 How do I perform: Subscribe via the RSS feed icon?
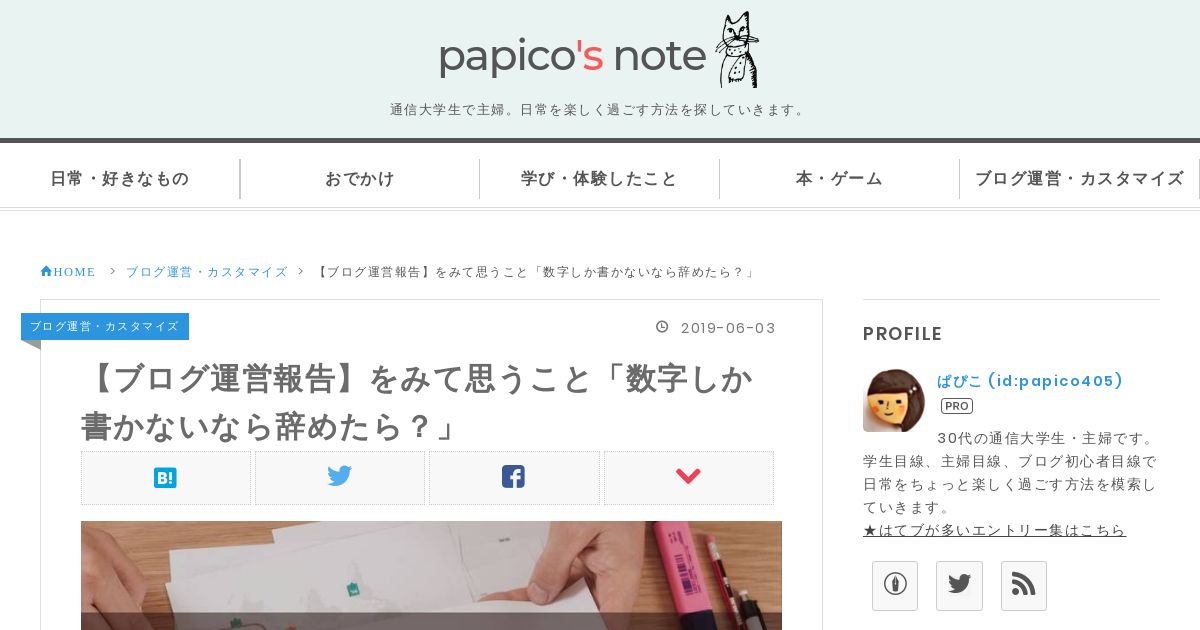(1023, 586)
